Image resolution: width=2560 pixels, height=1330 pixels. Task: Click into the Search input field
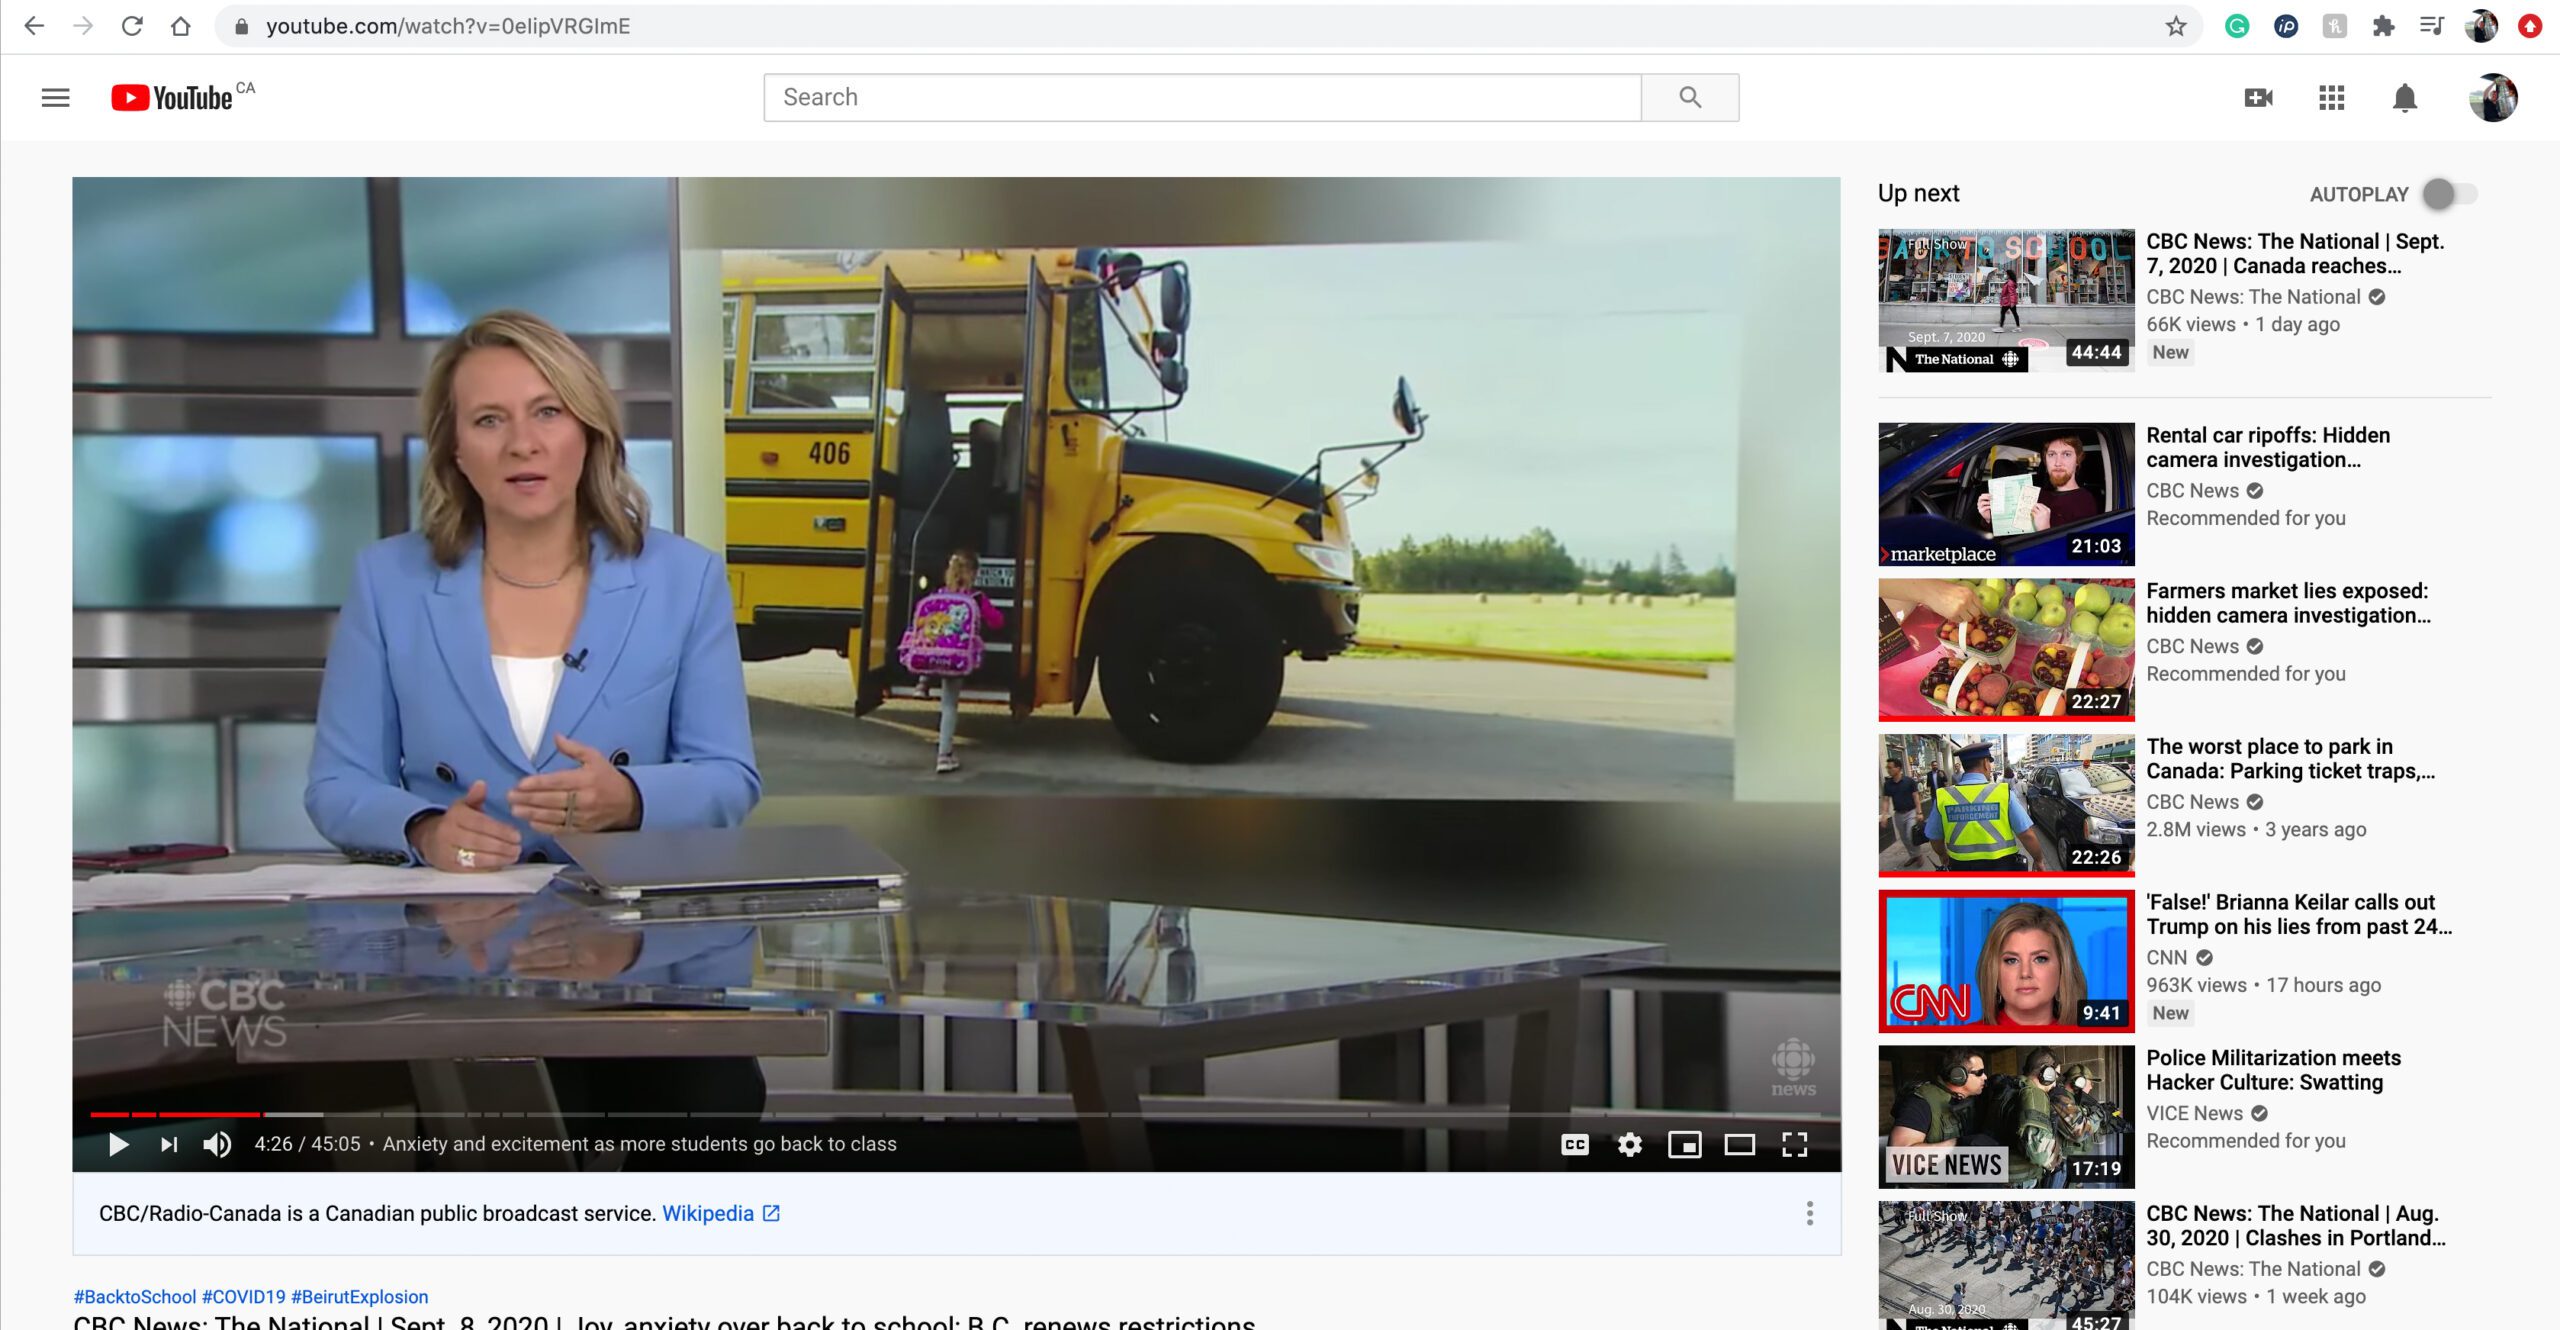click(x=1202, y=97)
